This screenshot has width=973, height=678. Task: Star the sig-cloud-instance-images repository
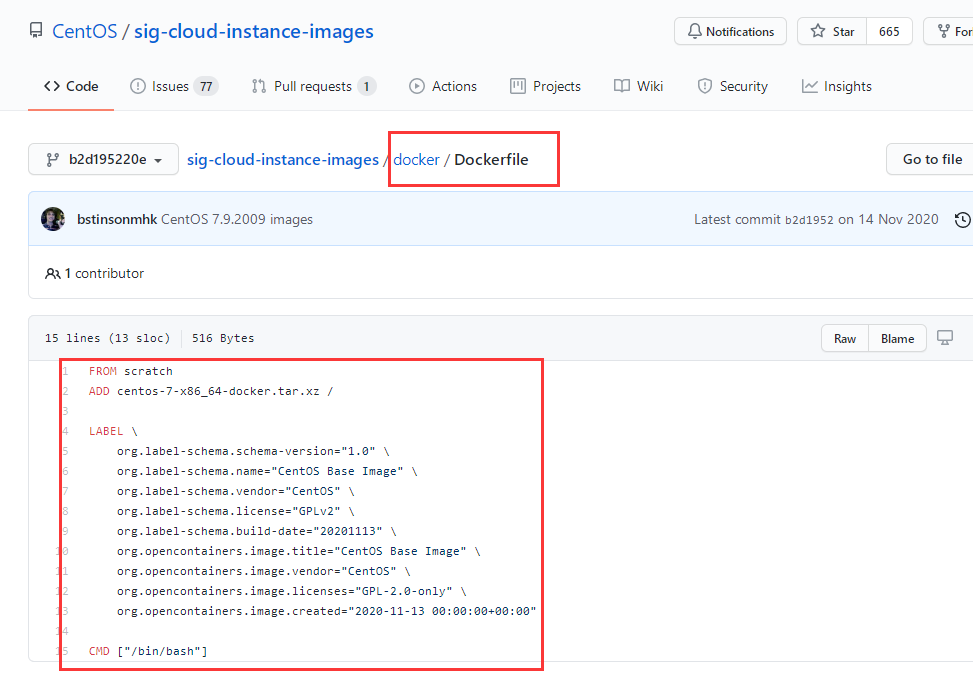tap(832, 32)
